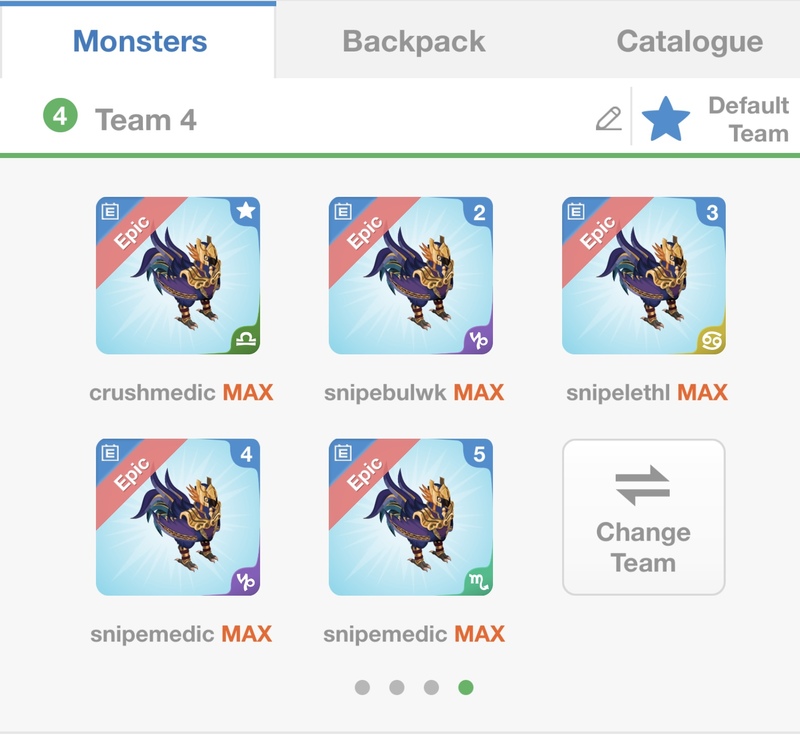Screen dimensions: 800x735
Task: Select the snipelethl monster card
Action: coord(644,276)
